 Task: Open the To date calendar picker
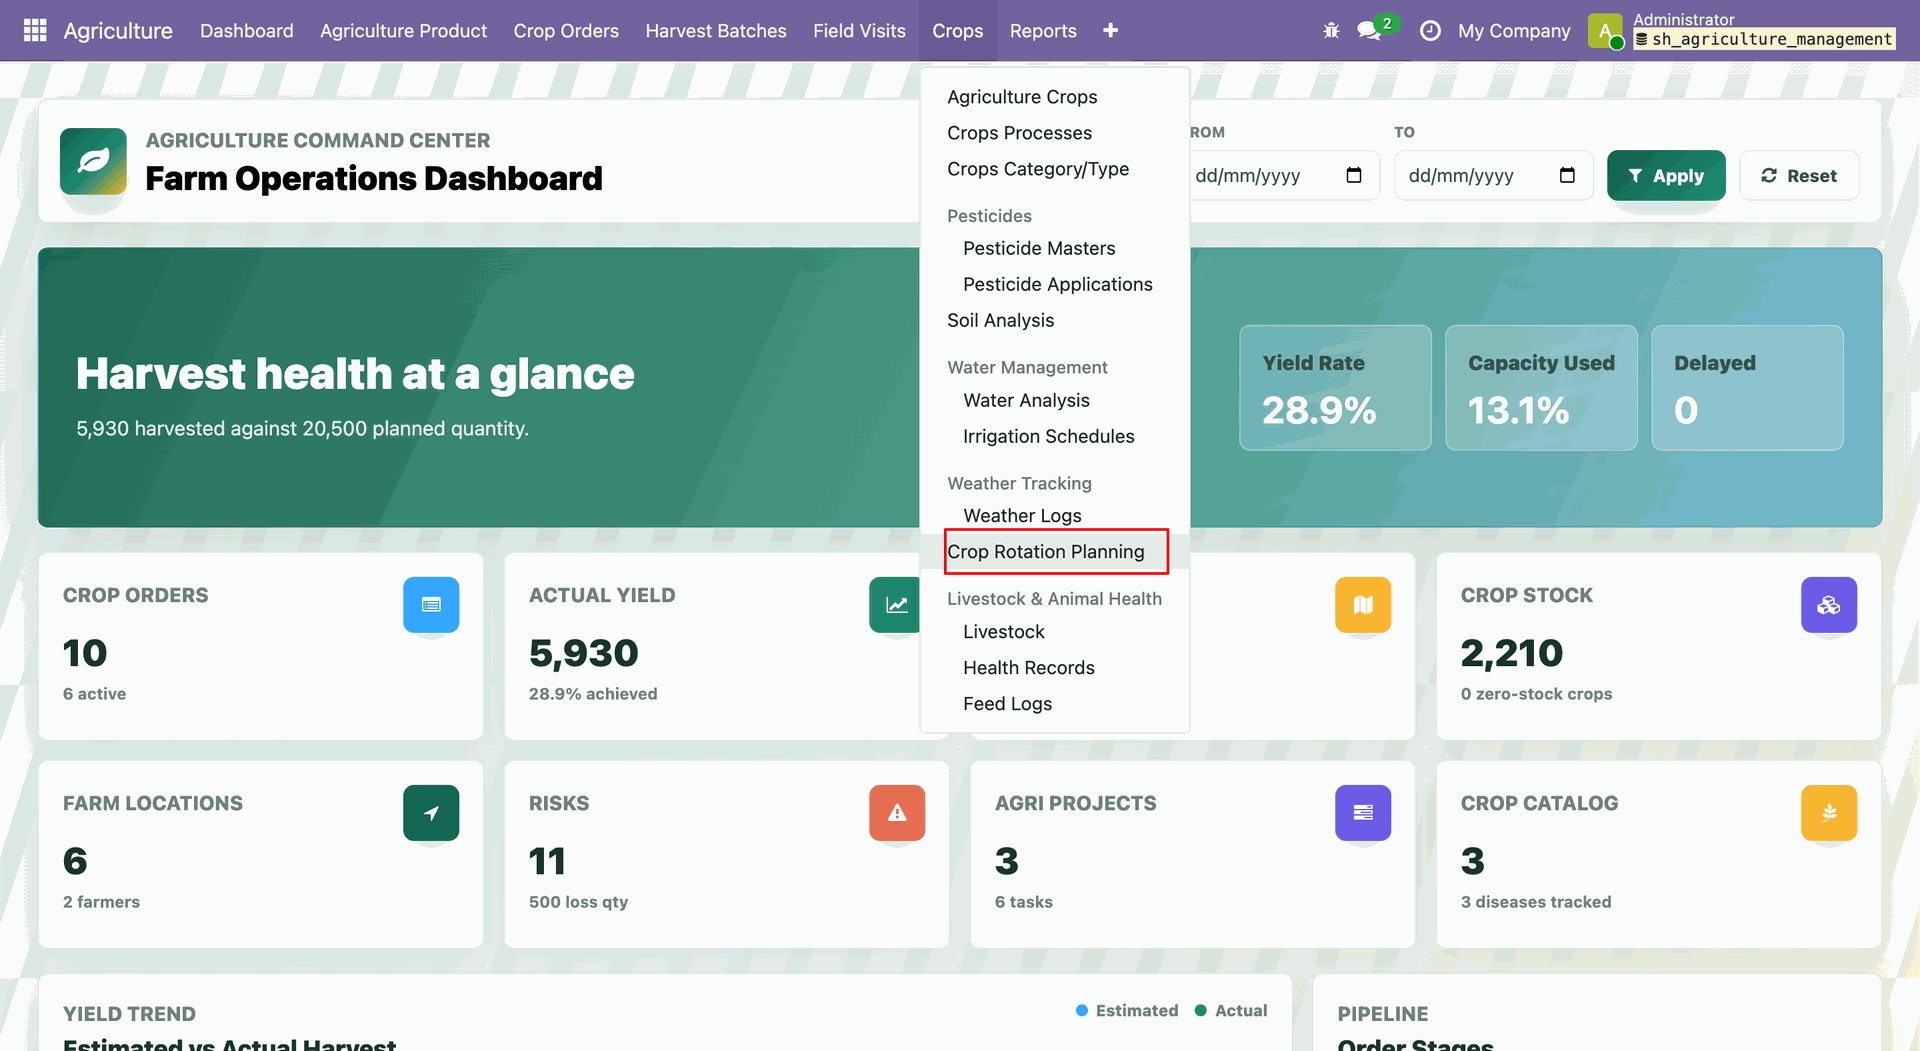tap(1567, 176)
